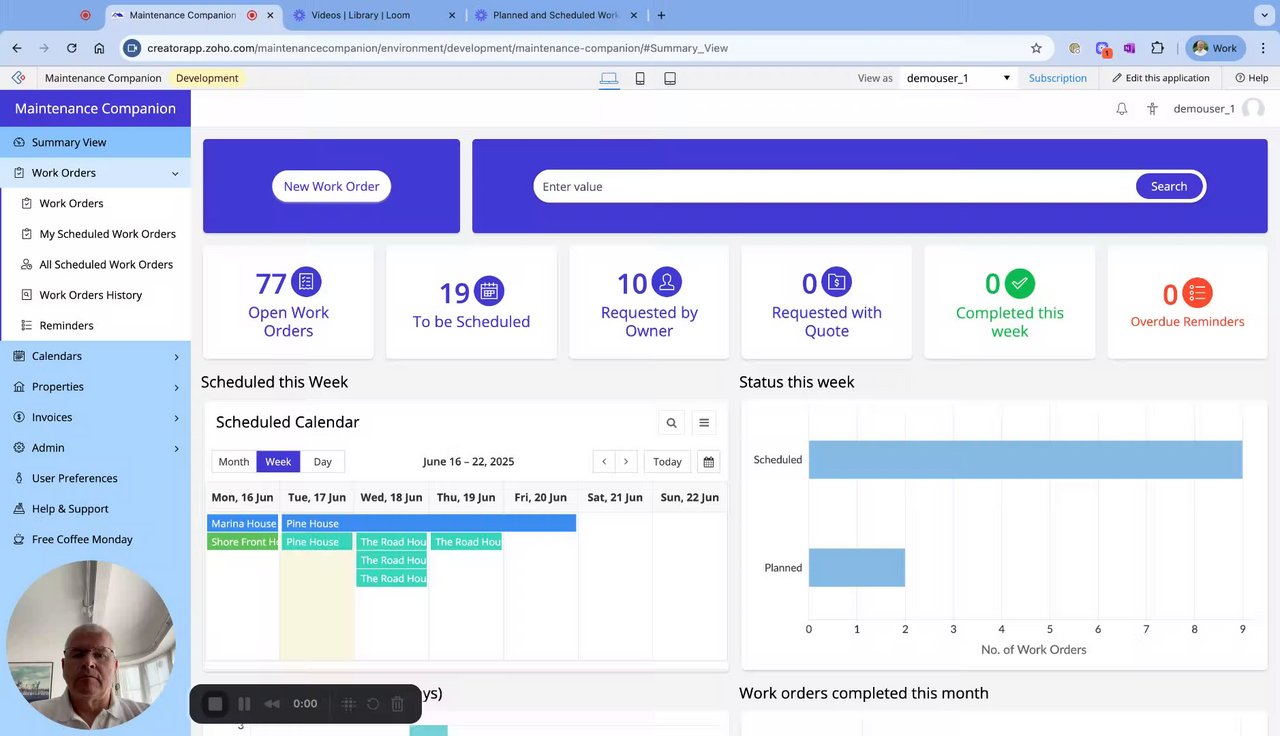This screenshot has width=1280, height=736.
Task: Click the Requested by Owner person icon
Action: (x=667, y=283)
